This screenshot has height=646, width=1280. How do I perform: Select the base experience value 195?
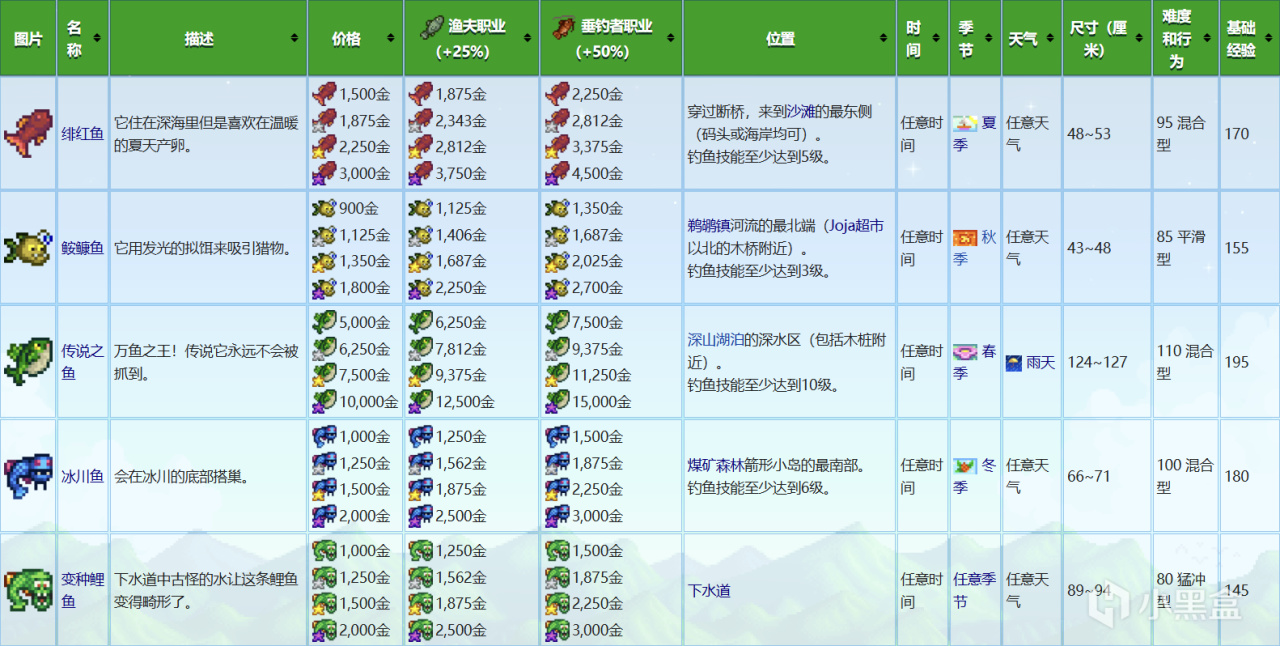point(1236,361)
